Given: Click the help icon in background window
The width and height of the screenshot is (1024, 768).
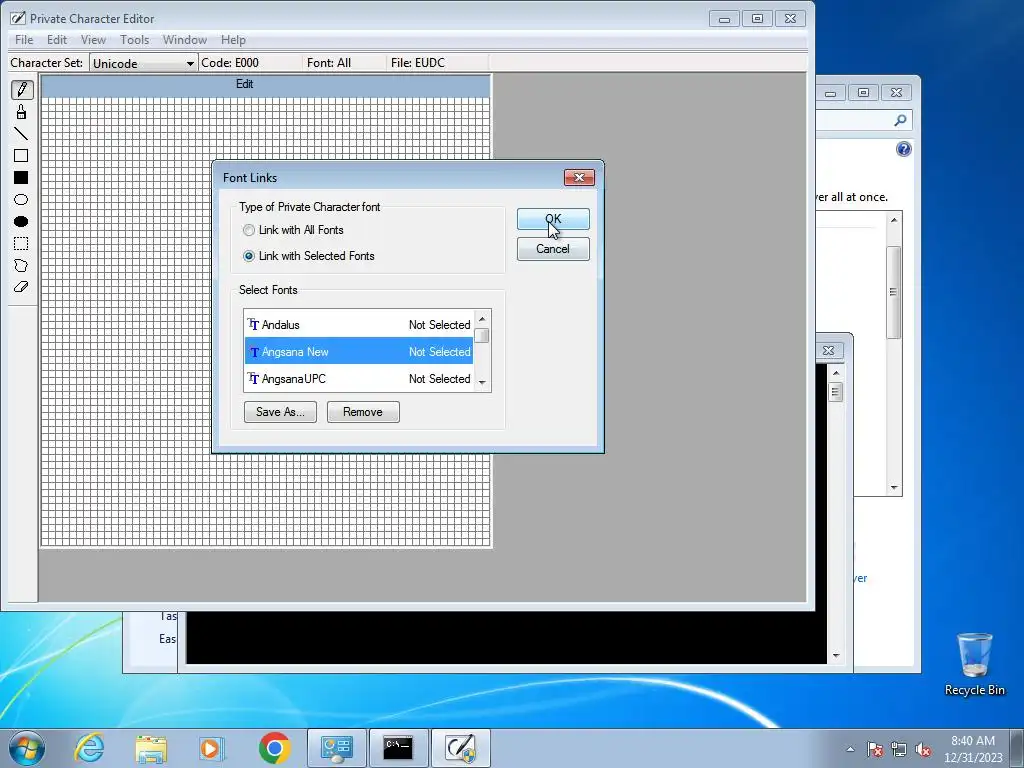Looking at the screenshot, I should click(903, 150).
